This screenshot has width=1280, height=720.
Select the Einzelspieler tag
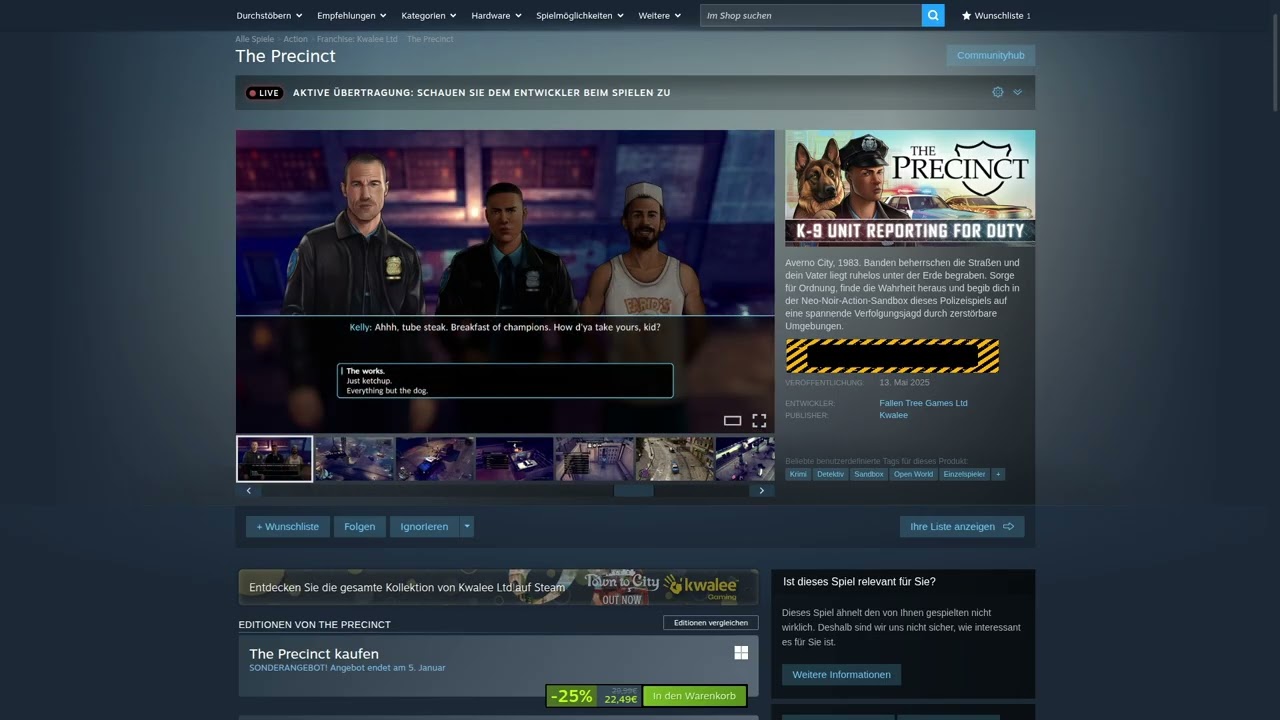(x=964, y=474)
